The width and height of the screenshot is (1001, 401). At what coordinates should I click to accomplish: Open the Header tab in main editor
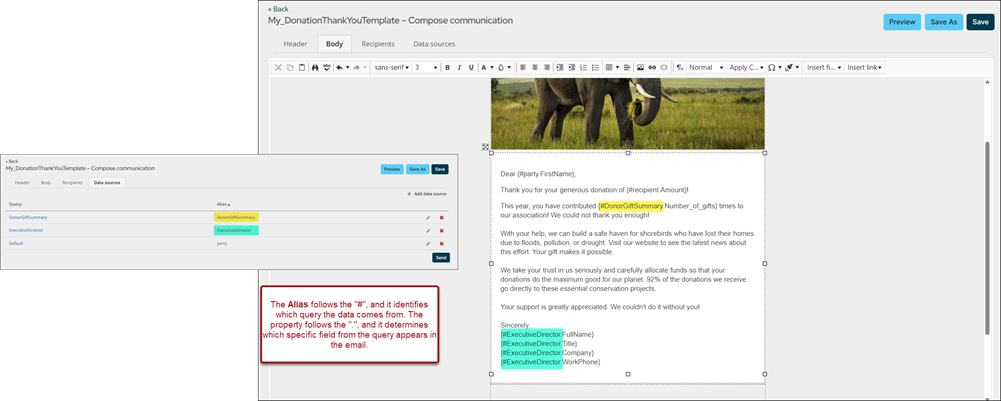point(295,44)
